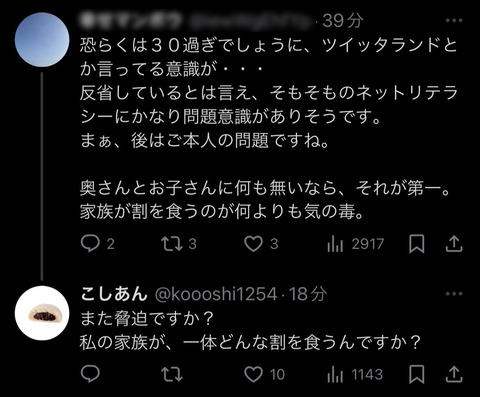Like the first tweet with 3 likes

261,244
